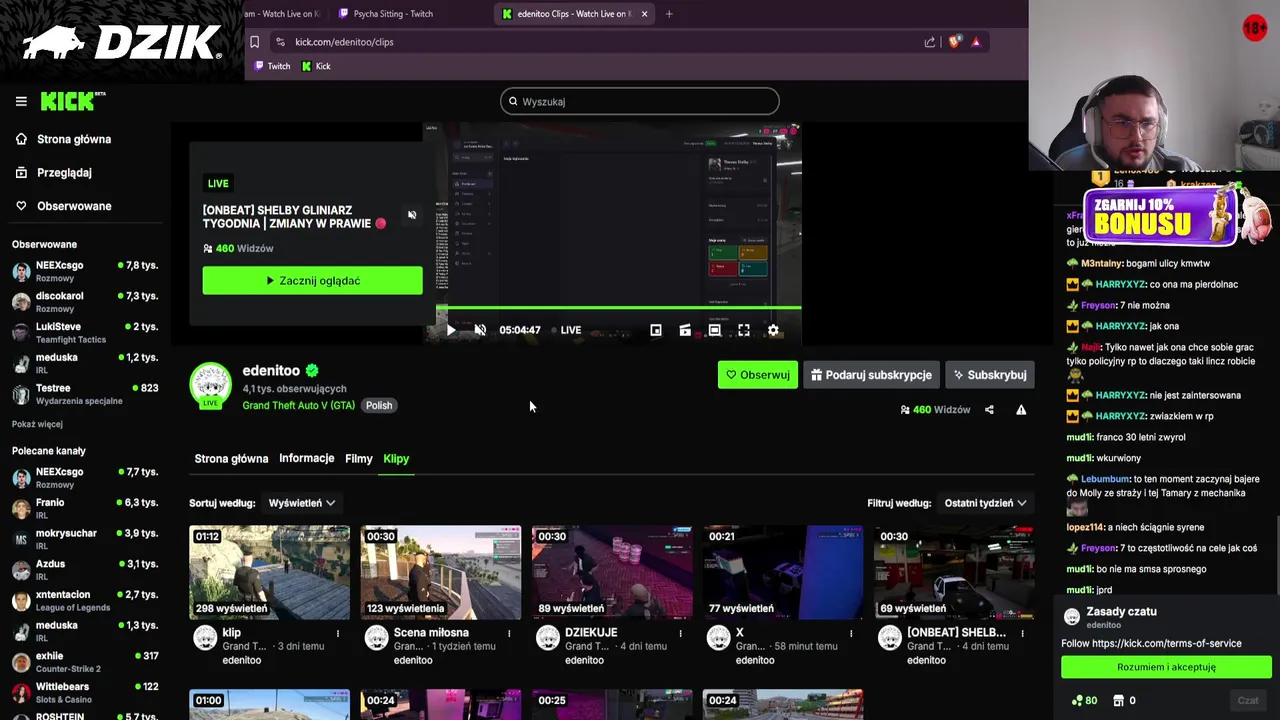Open LukiSteve channel in sidebar

(85, 333)
